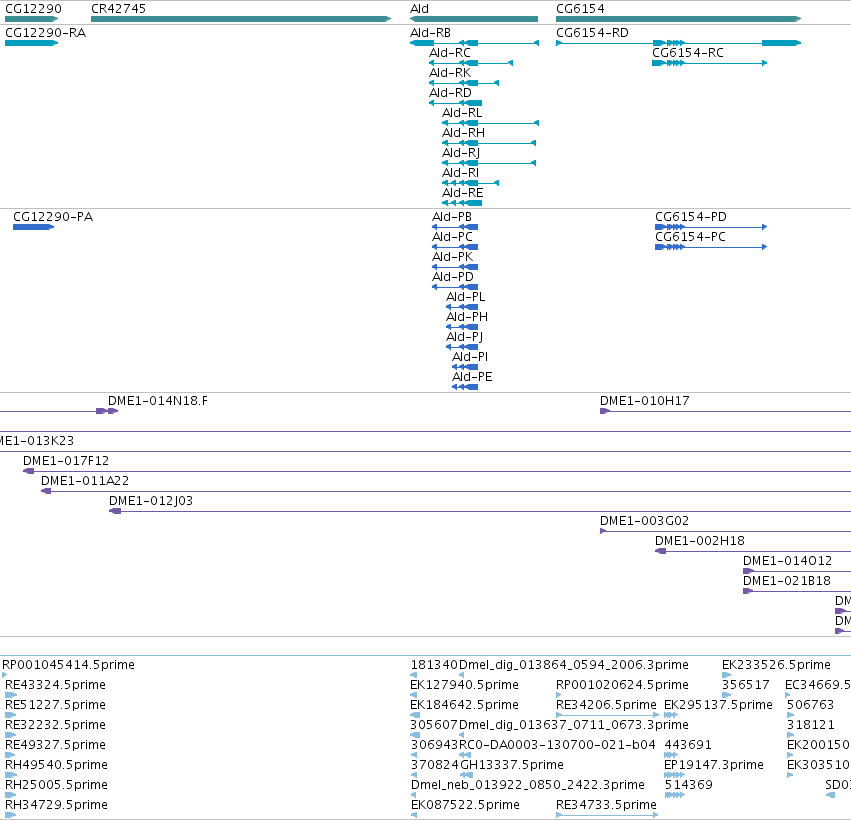Click protein CG6154-PC
Image resolution: width=851 pixels, height=820 pixels.
tap(690, 237)
